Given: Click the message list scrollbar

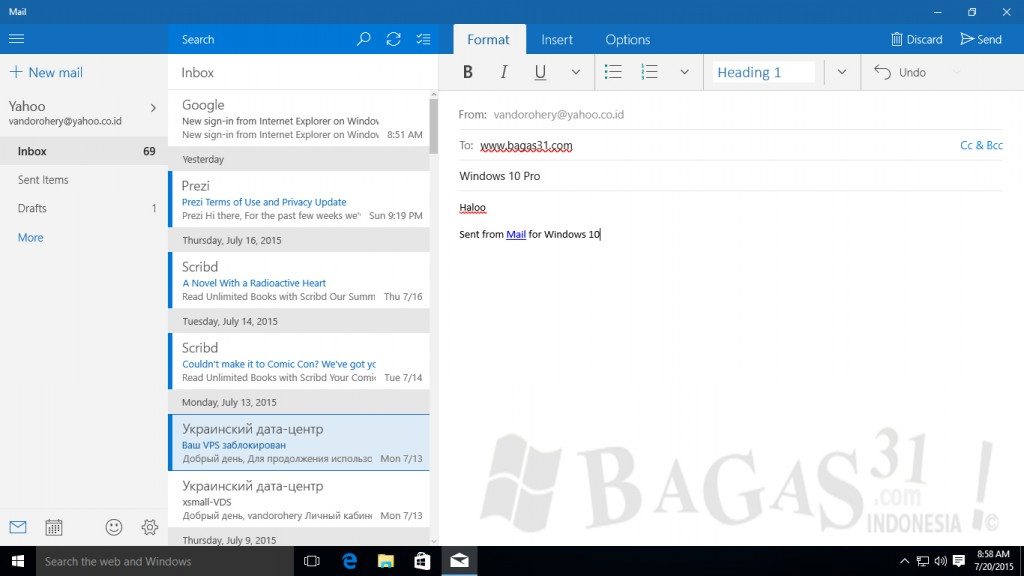Looking at the screenshot, I should pyautogui.click(x=434, y=127).
